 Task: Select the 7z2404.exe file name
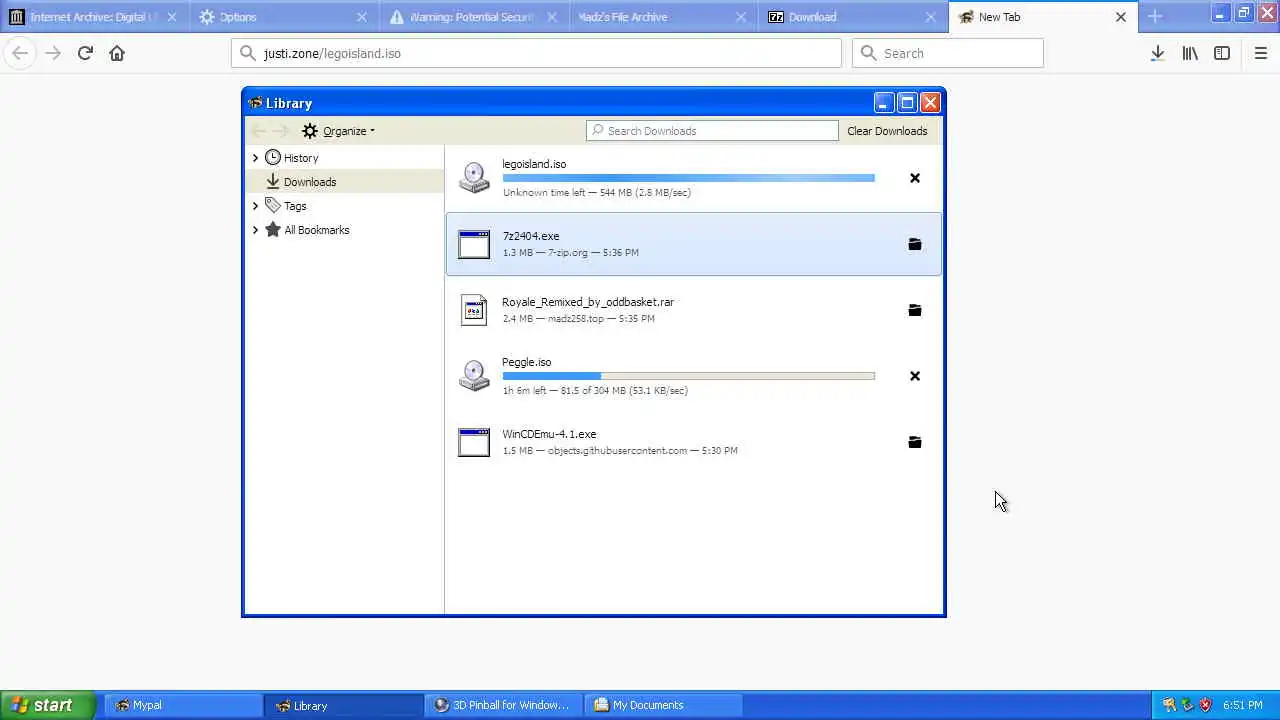[531, 236]
